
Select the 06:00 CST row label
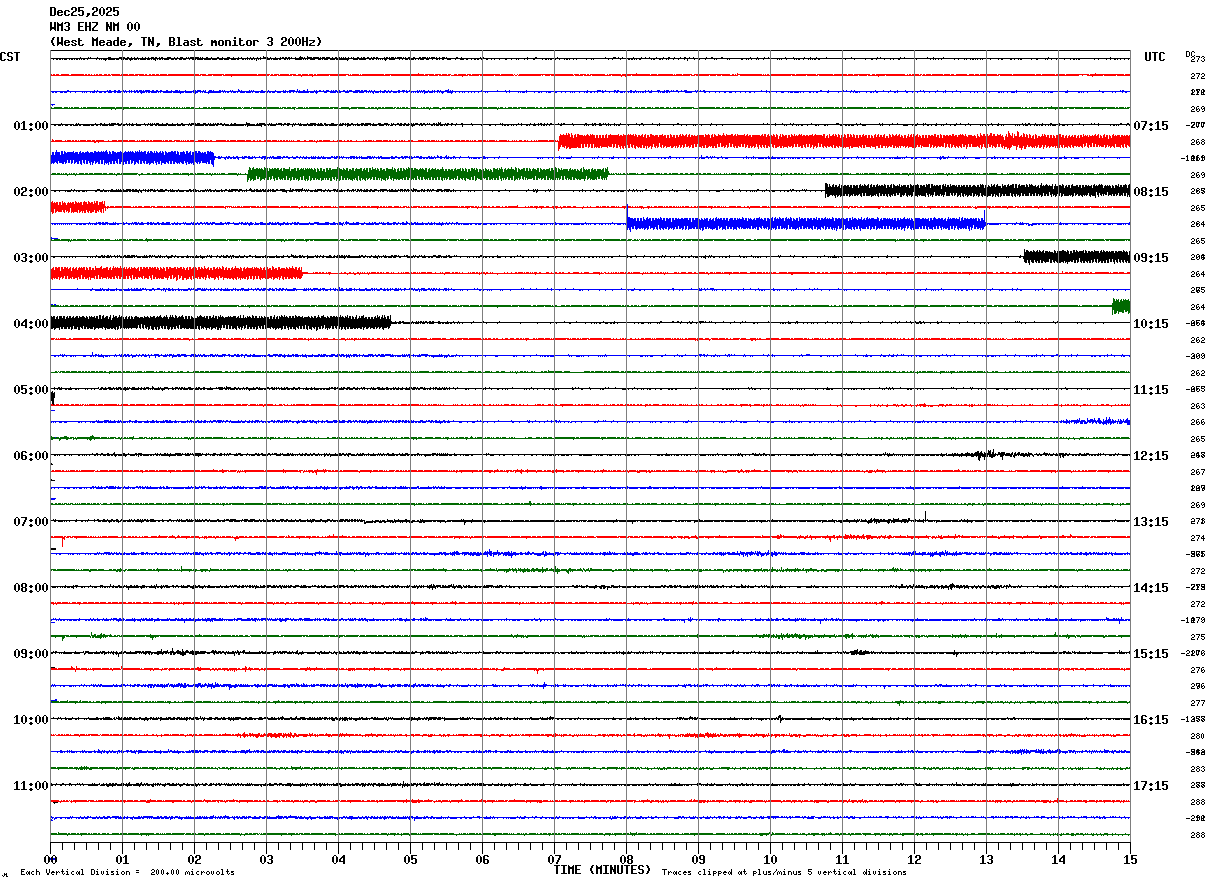[x=31, y=456]
